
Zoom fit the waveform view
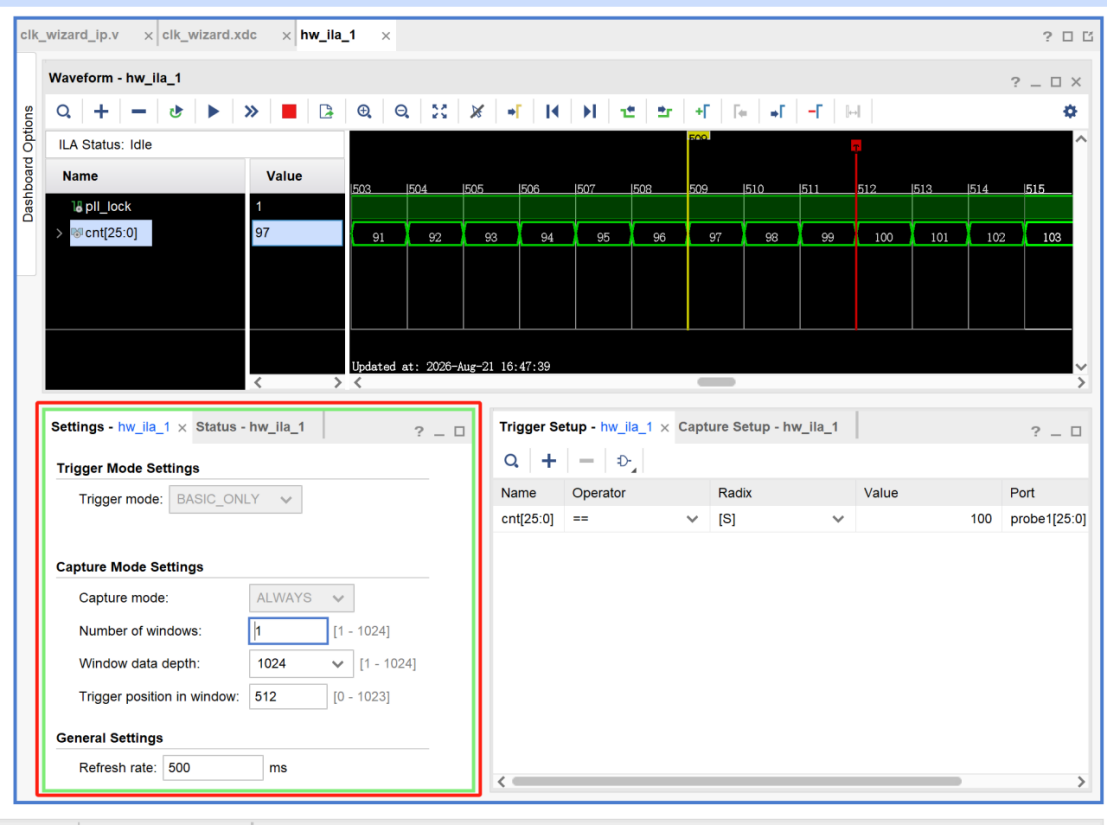pos(439,112)
